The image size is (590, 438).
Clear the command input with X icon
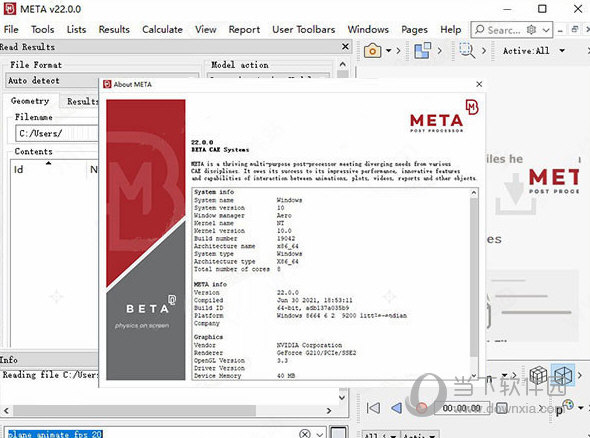pos(305,433)
